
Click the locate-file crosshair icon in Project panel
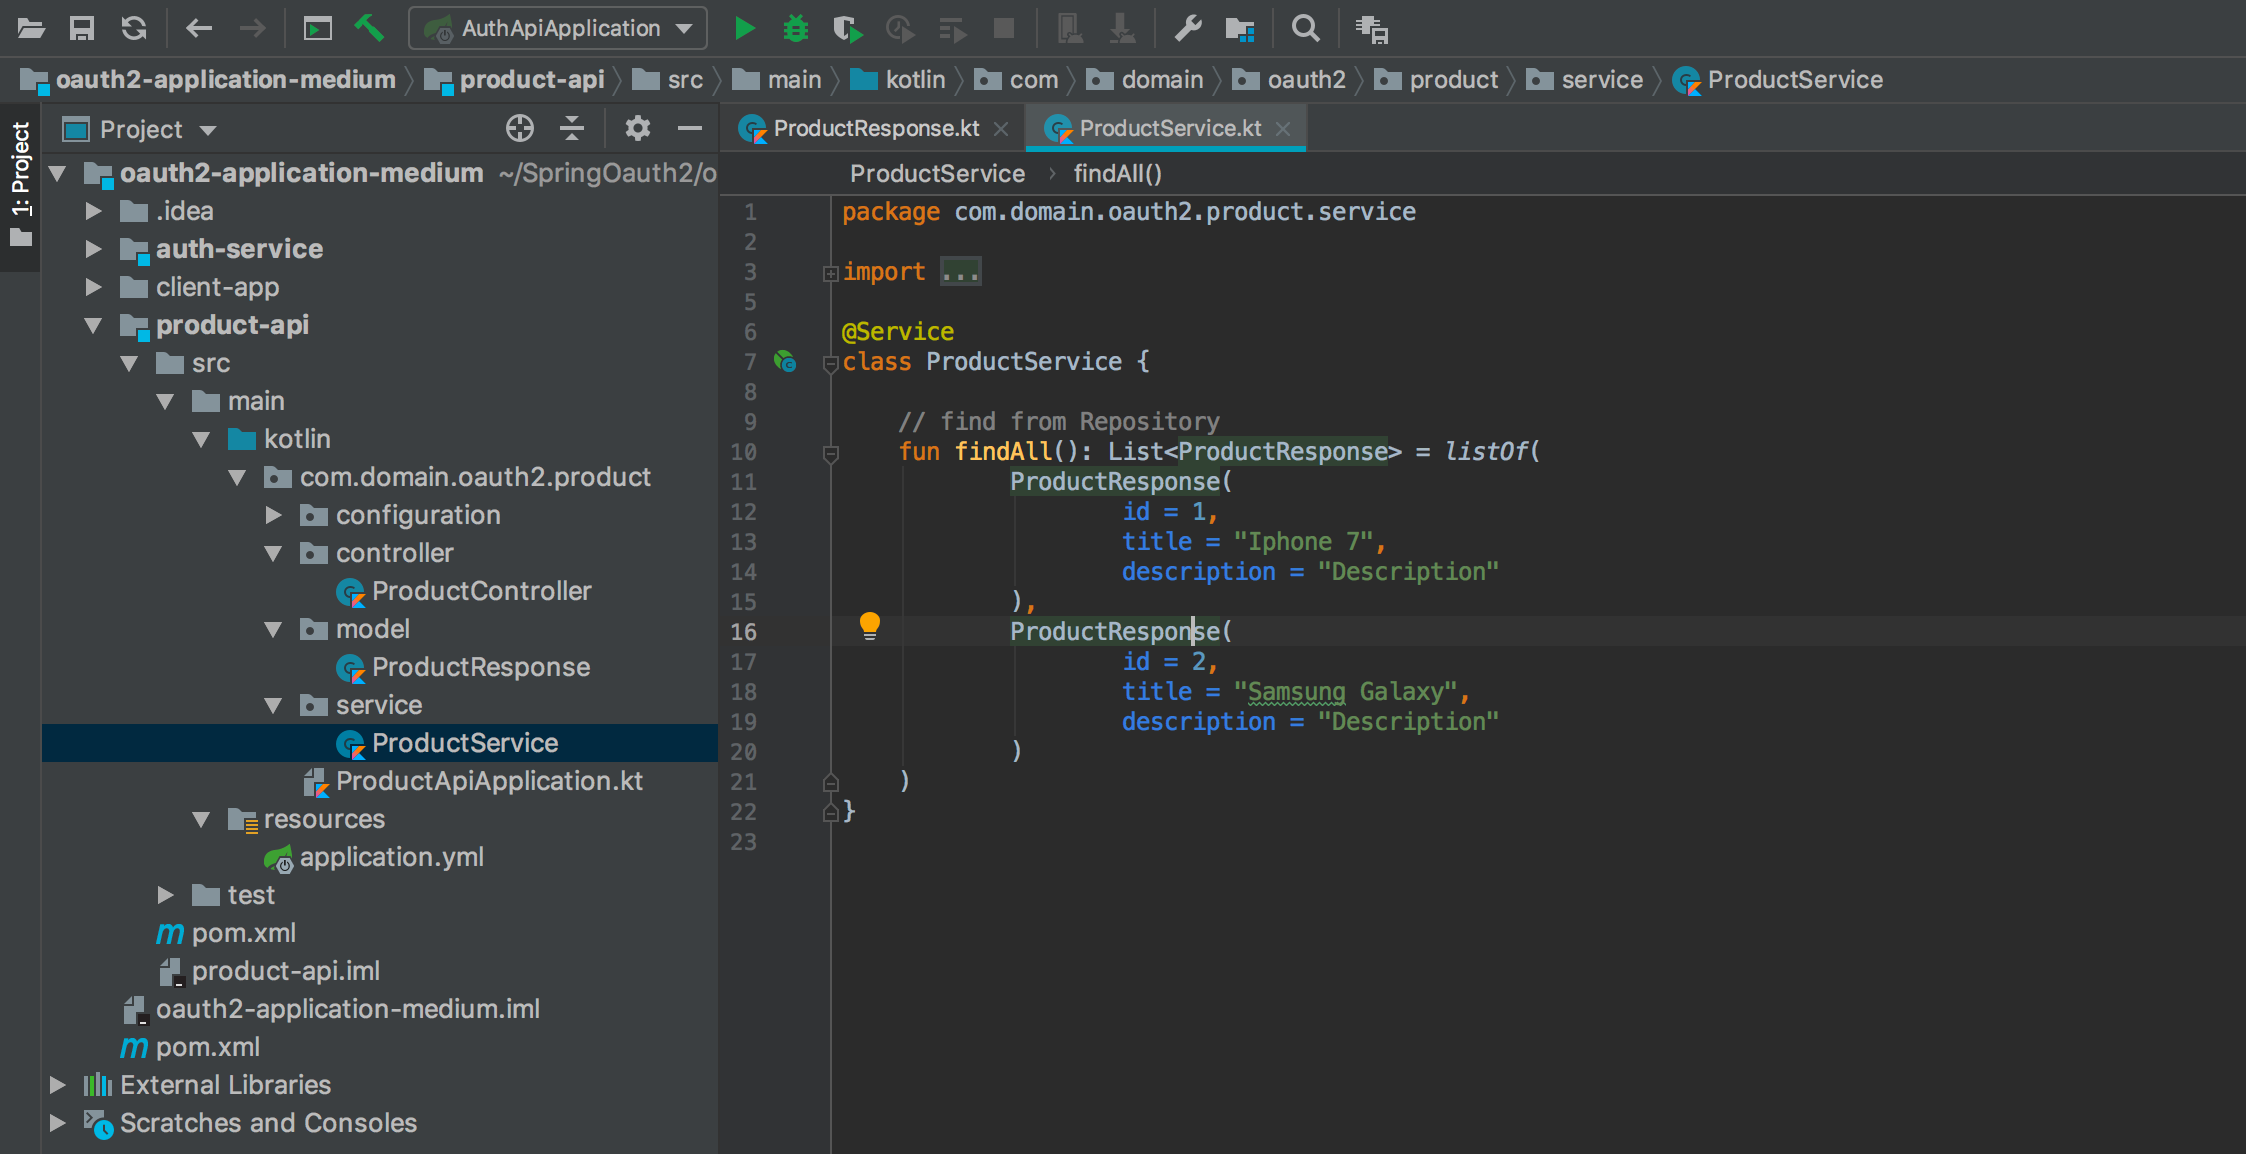520,128
